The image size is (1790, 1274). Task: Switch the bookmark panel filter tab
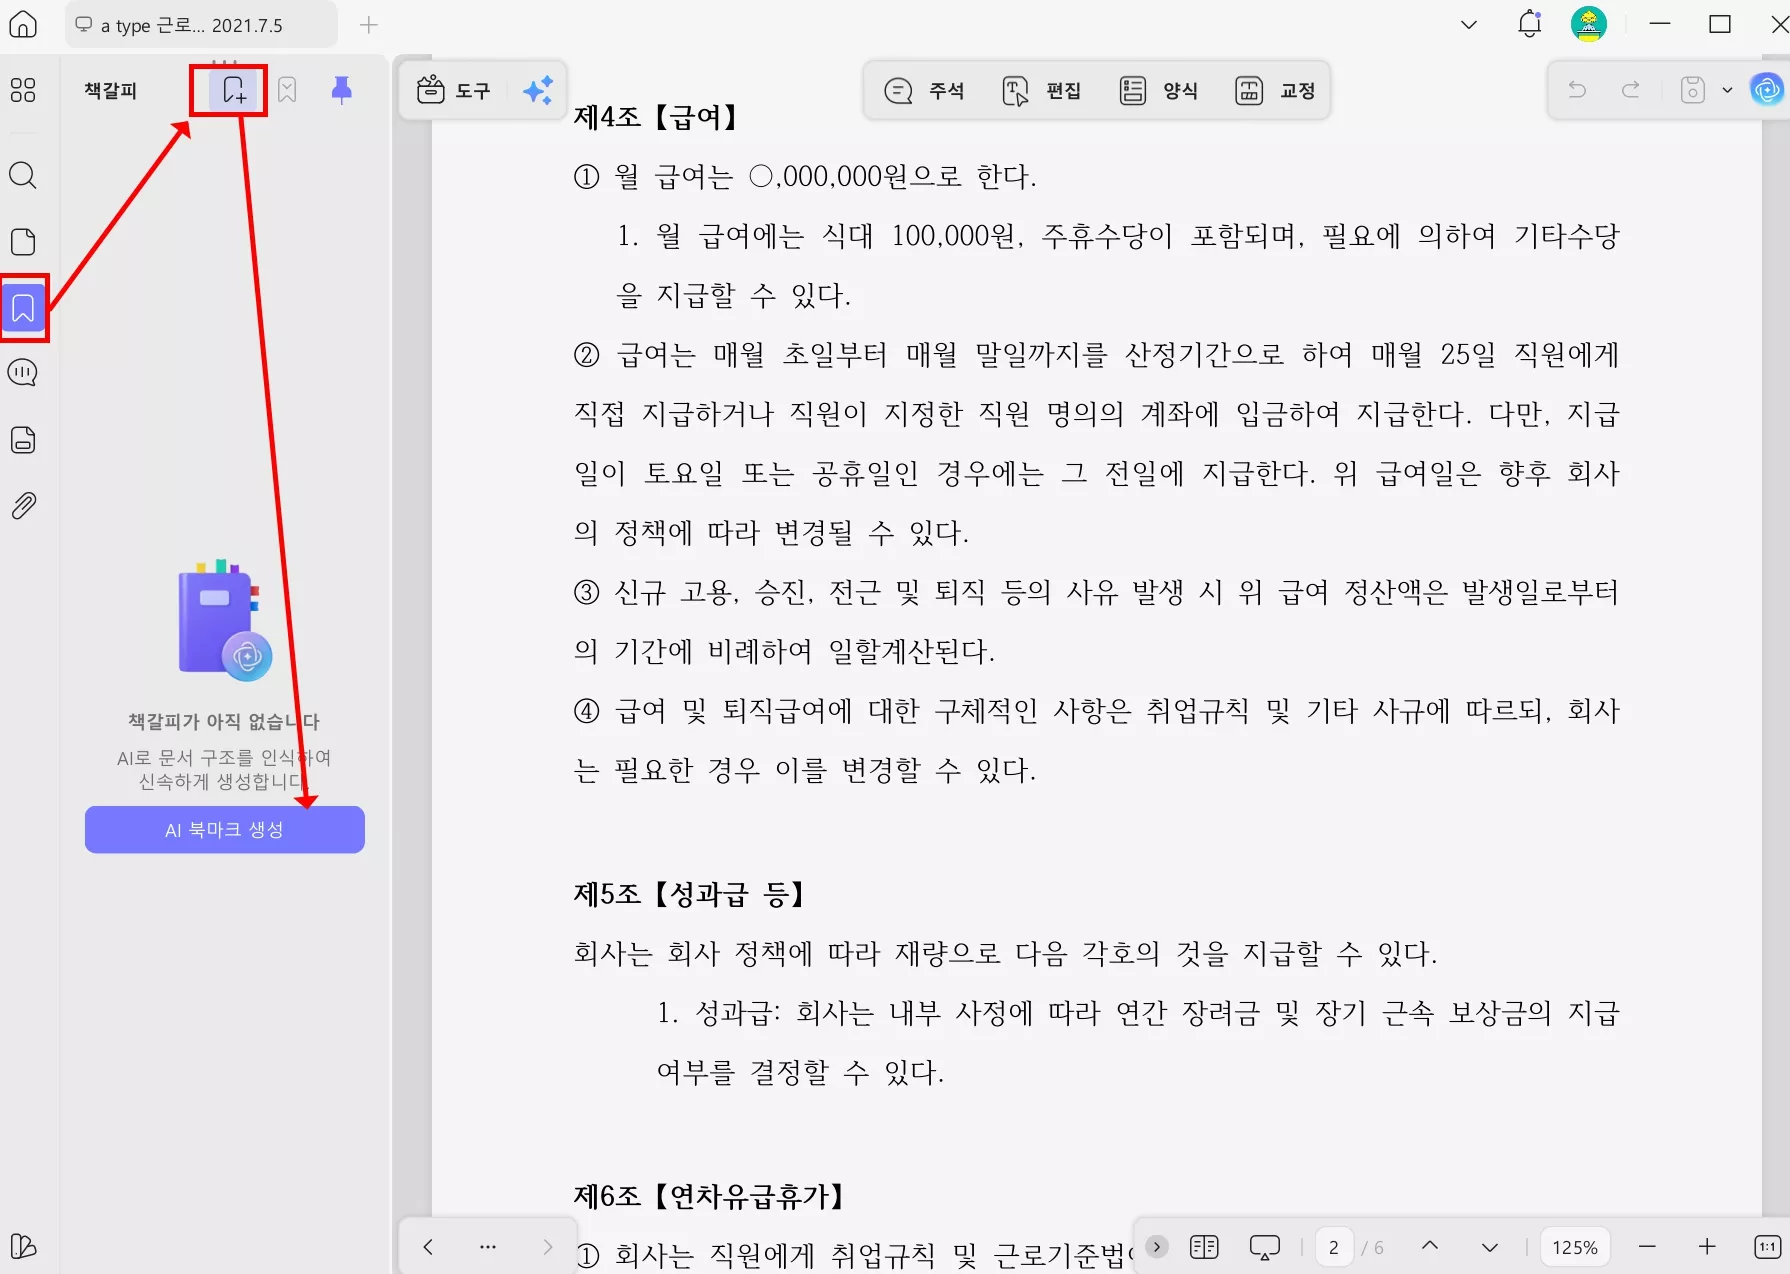[288, 90]
